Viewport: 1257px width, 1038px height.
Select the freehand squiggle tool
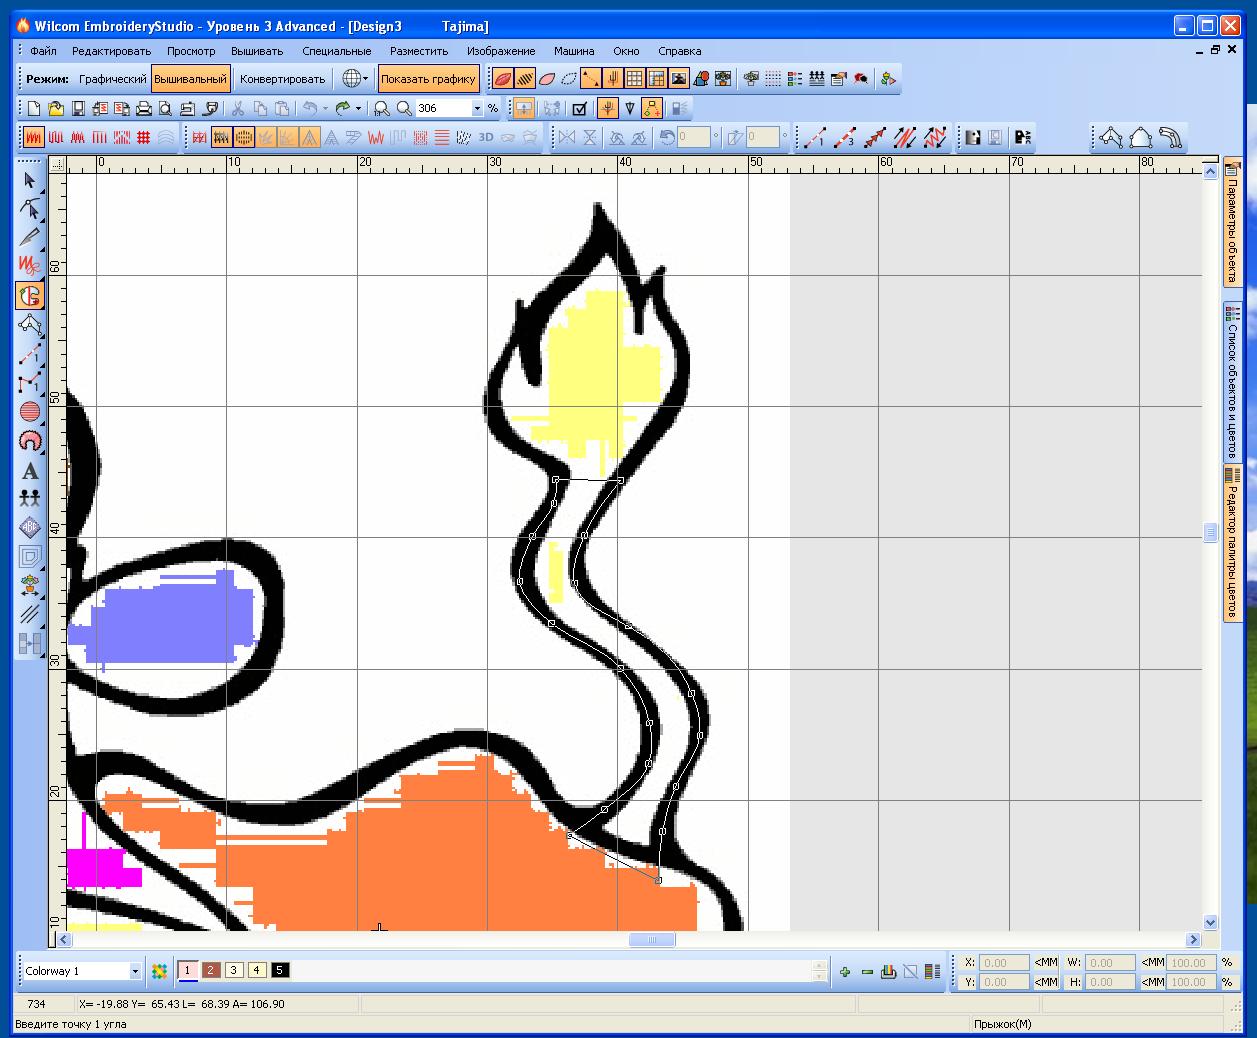(30, 266)
